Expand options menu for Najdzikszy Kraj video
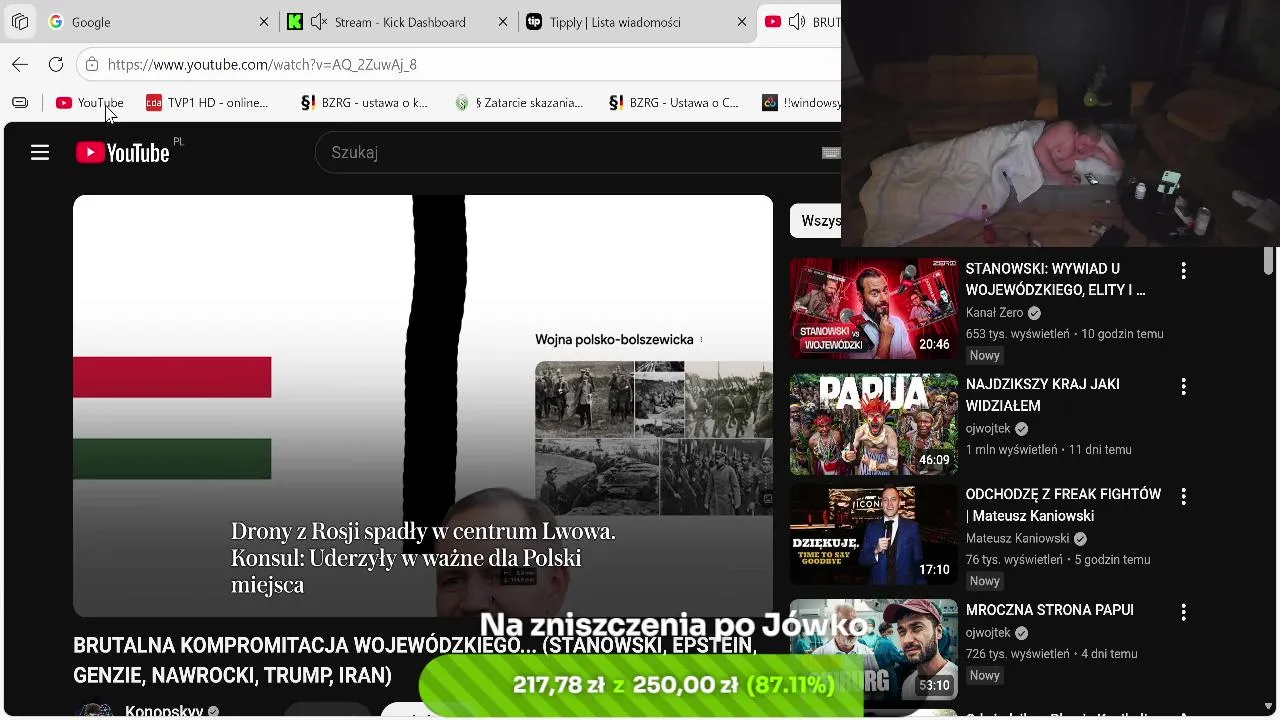 pos(1183,386)
